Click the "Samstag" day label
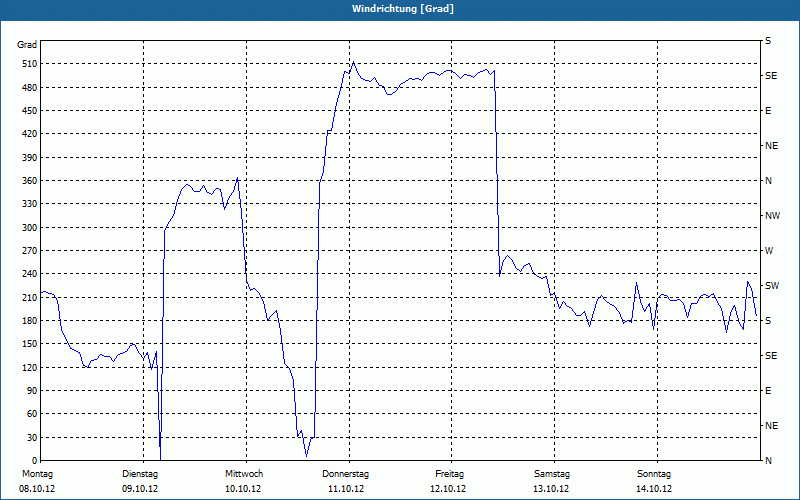The width and height of the screenshot is (800, 500). tap(552, 474)
